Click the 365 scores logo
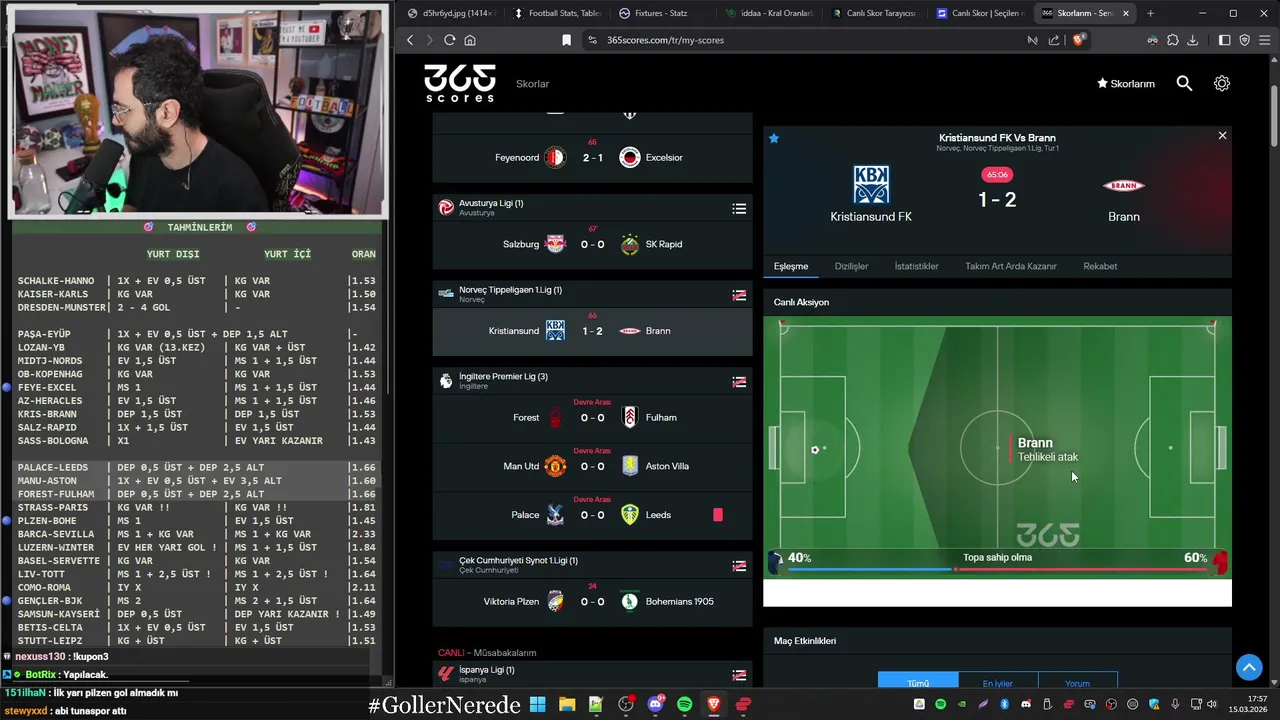 pyautogui.click(x=459, y=83)
